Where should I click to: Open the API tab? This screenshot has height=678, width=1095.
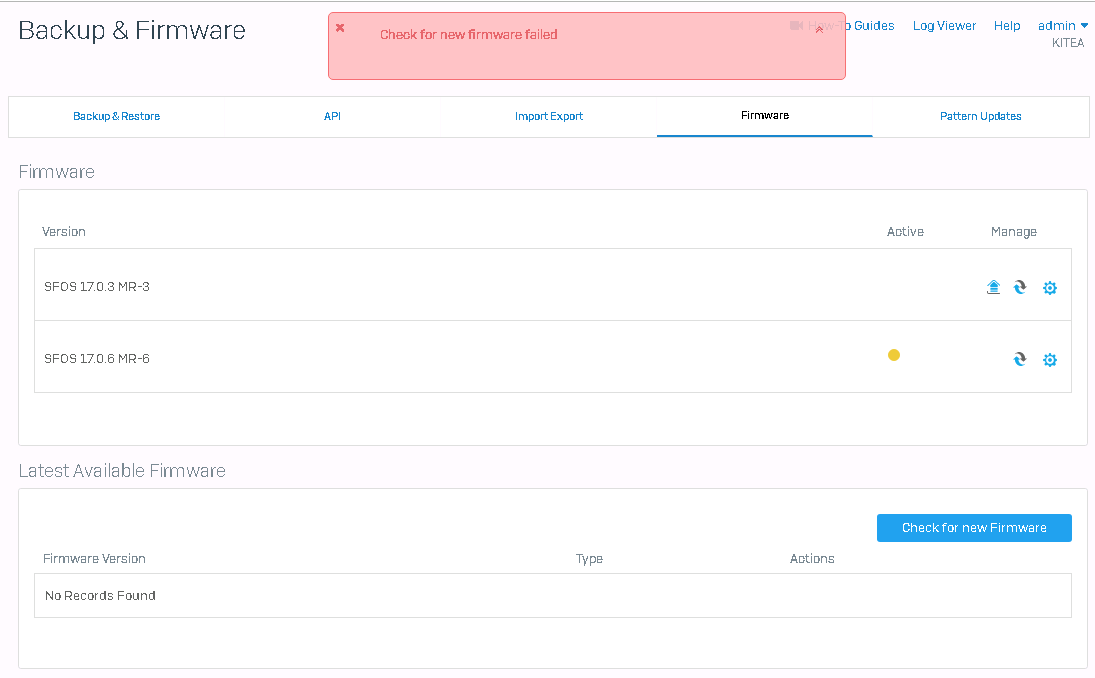pos(332,117)
